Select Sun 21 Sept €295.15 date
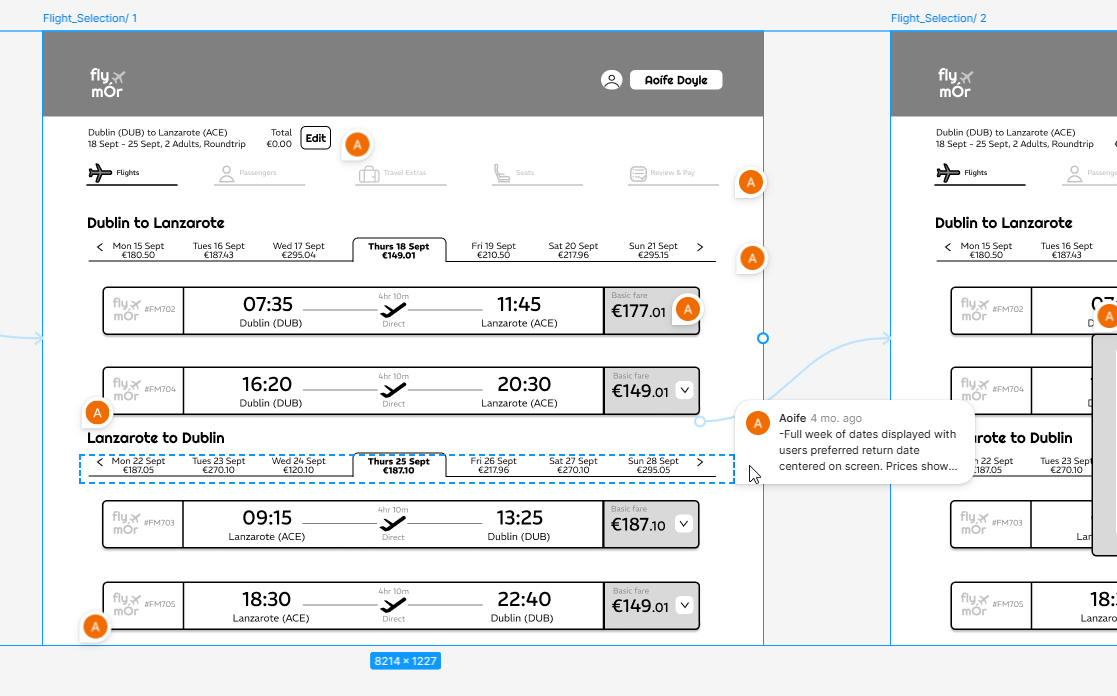The height and width of the screenshot is (696, 1117). tap(653, 250)
